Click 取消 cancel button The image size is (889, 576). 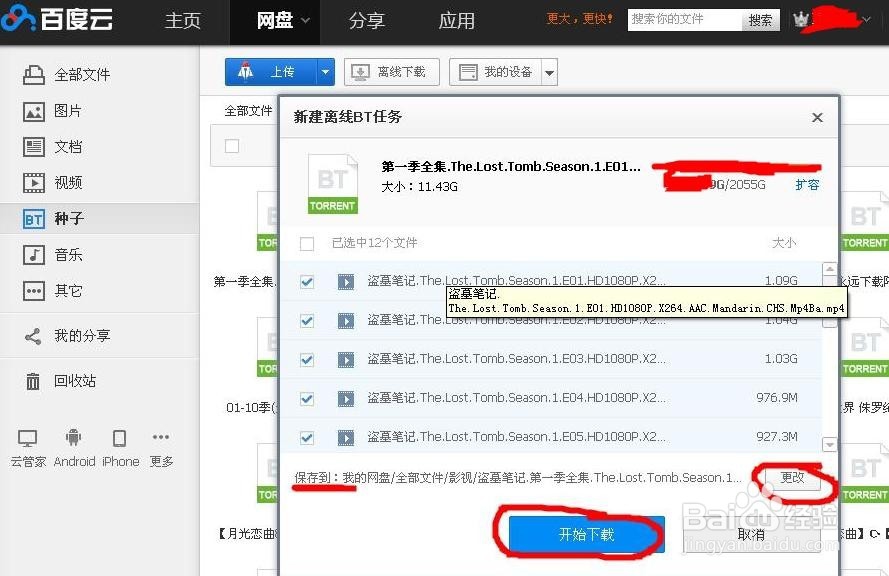click(x=751, y=534)
